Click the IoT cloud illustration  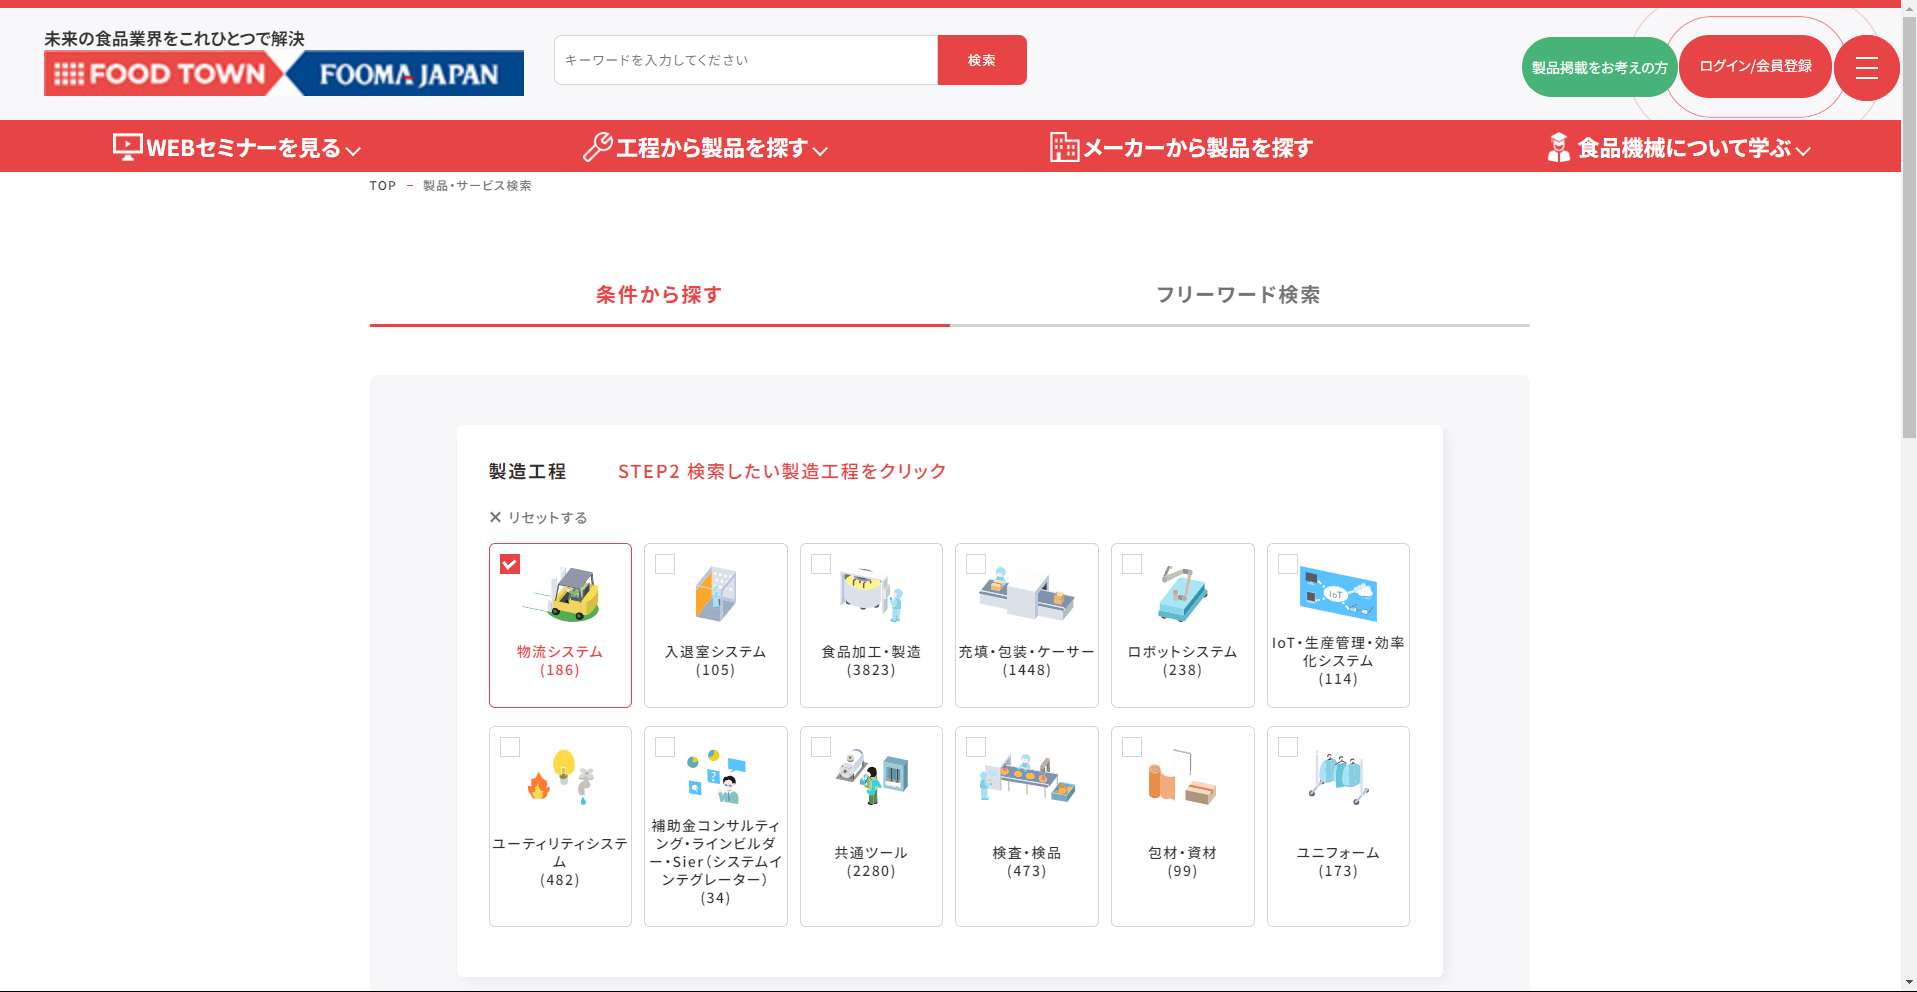[x=1338, y=594]
